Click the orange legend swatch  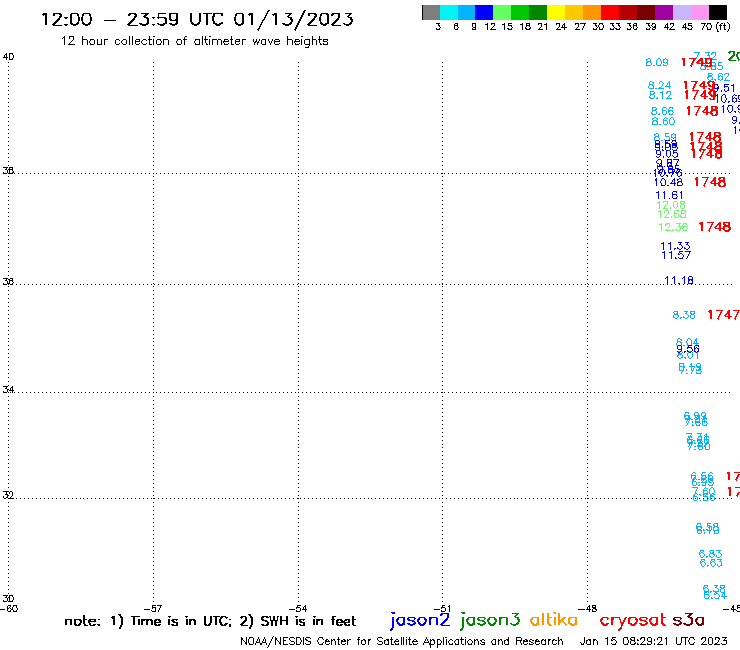tap(592, 12)
